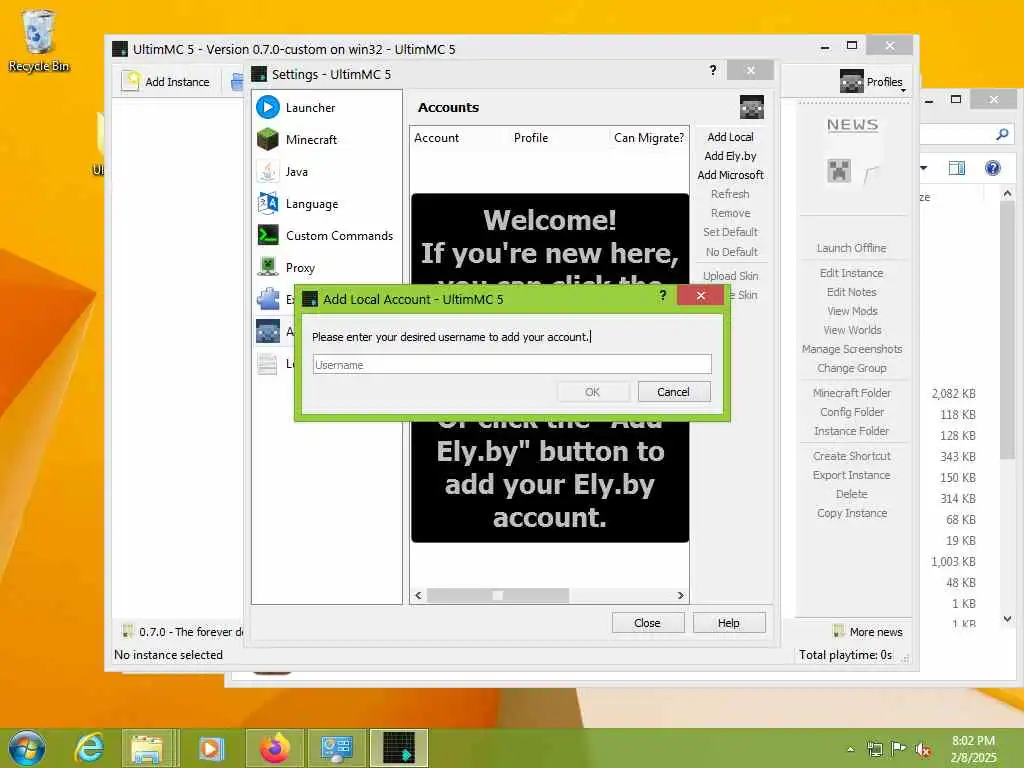Click the help question mark in Add Local Account dialog
Screen dimensions: 1024x768
point(662,295)
